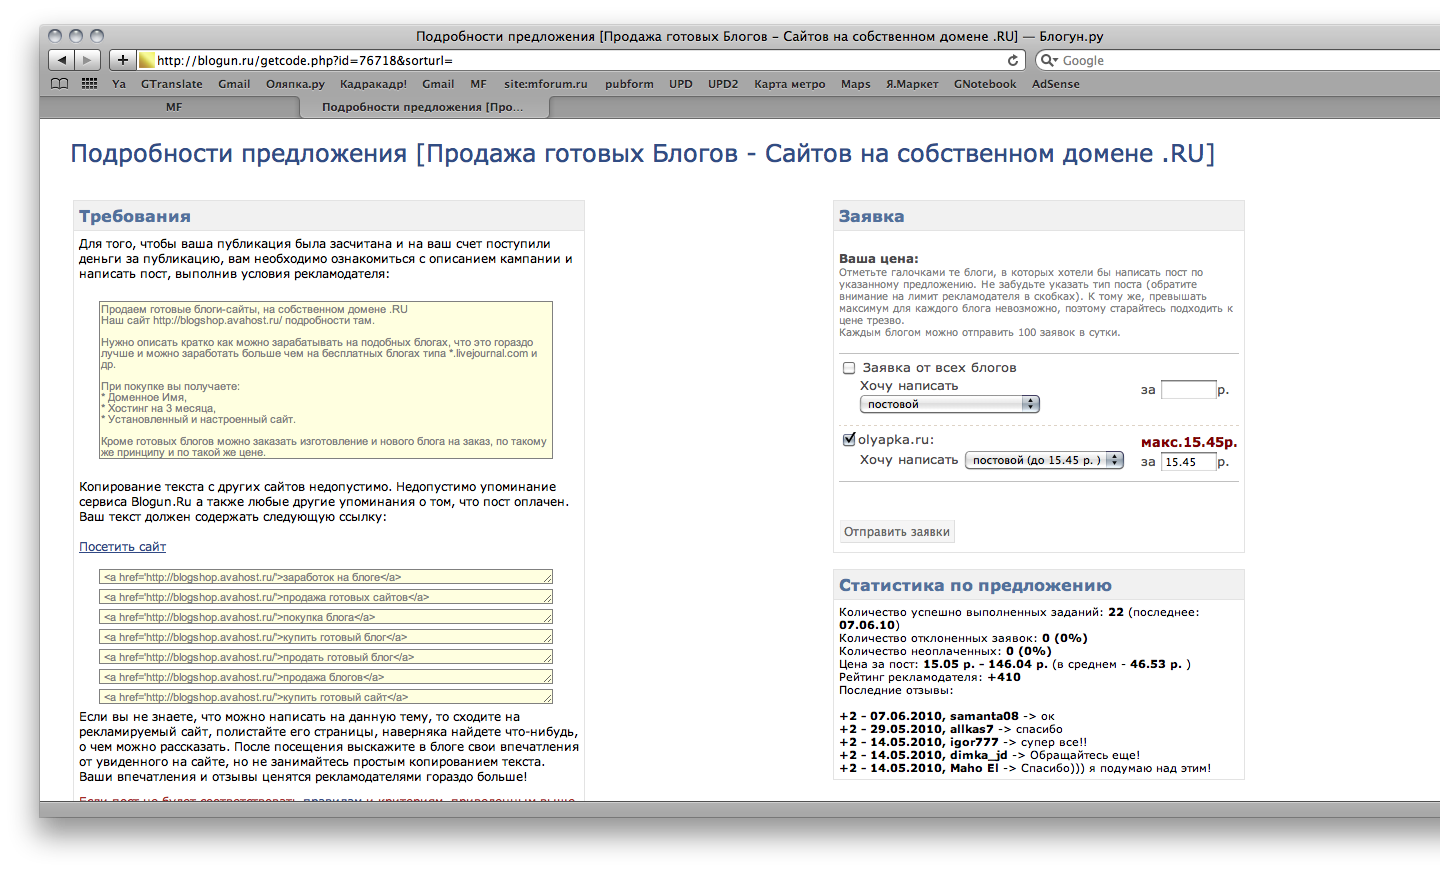This screenshot has width=1440, height=872.
Task: Open the Maps bookmark
Action: coord(856,84)
